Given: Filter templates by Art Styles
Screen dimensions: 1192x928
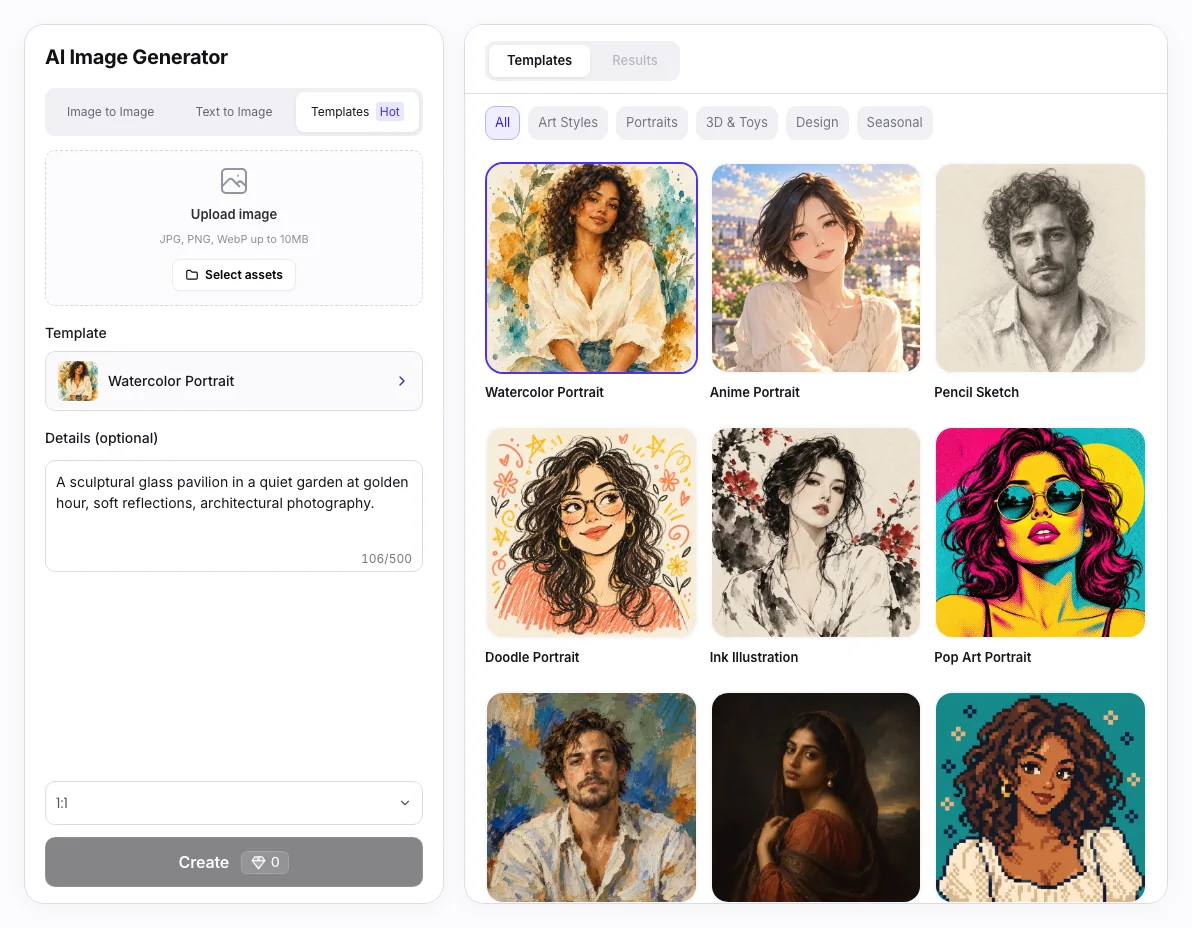Looking at the screenshot, I should [x=568, y=122].
